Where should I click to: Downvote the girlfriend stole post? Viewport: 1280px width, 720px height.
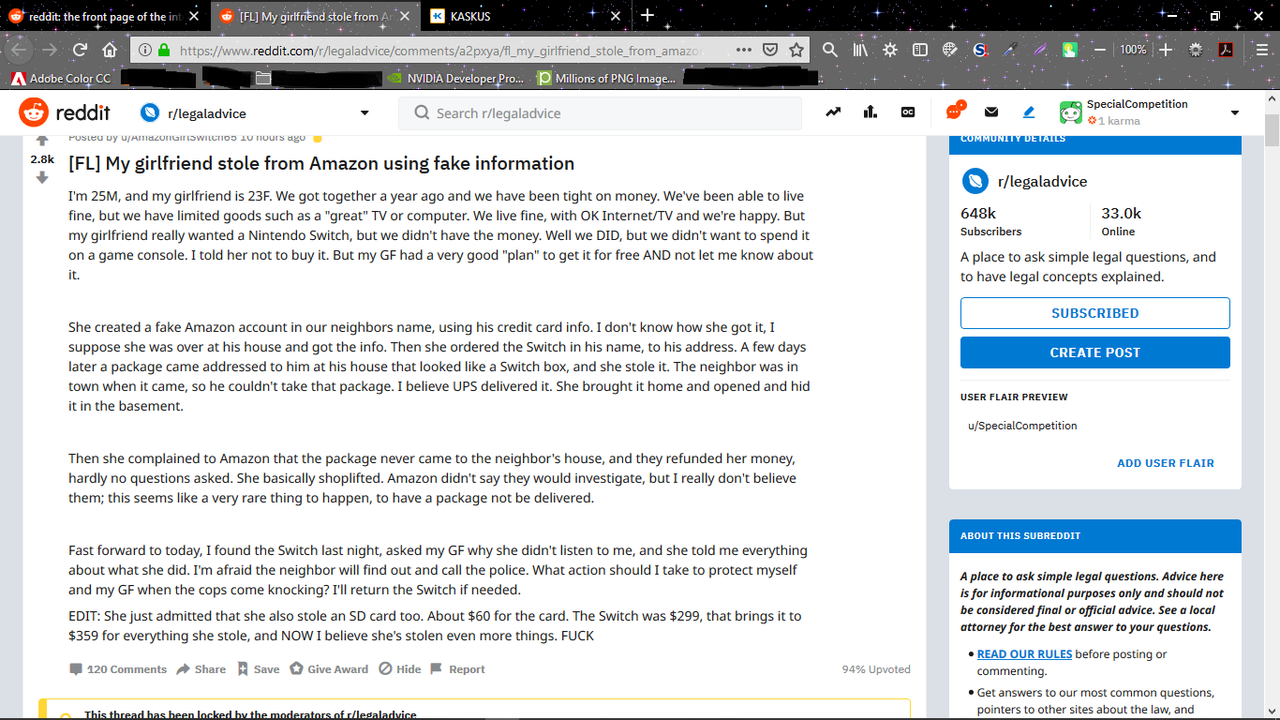pos(42,178)
